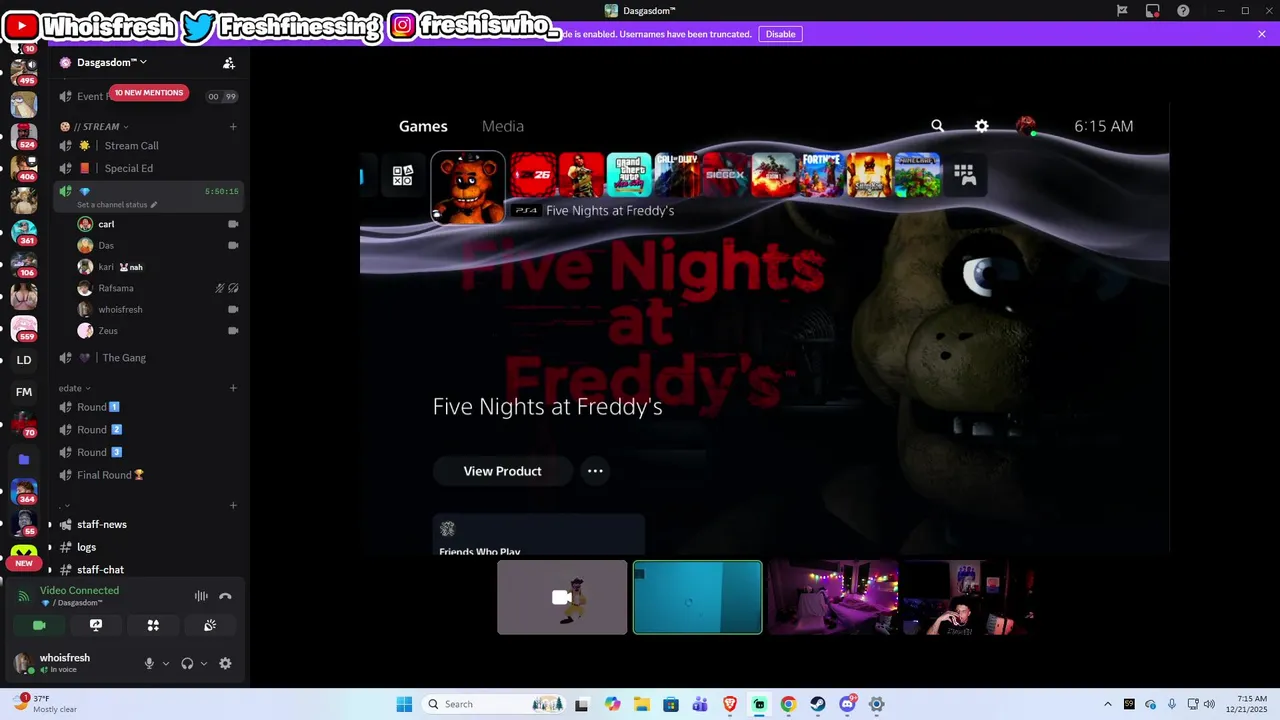Open the microphone input options arrow
Screen dimensions: 1280x720
point(166,663)
